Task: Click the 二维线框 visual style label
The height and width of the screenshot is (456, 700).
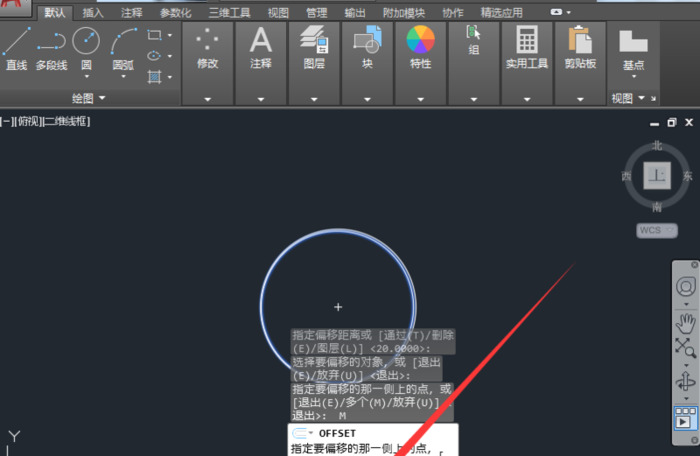Action: tap(66, 120)
